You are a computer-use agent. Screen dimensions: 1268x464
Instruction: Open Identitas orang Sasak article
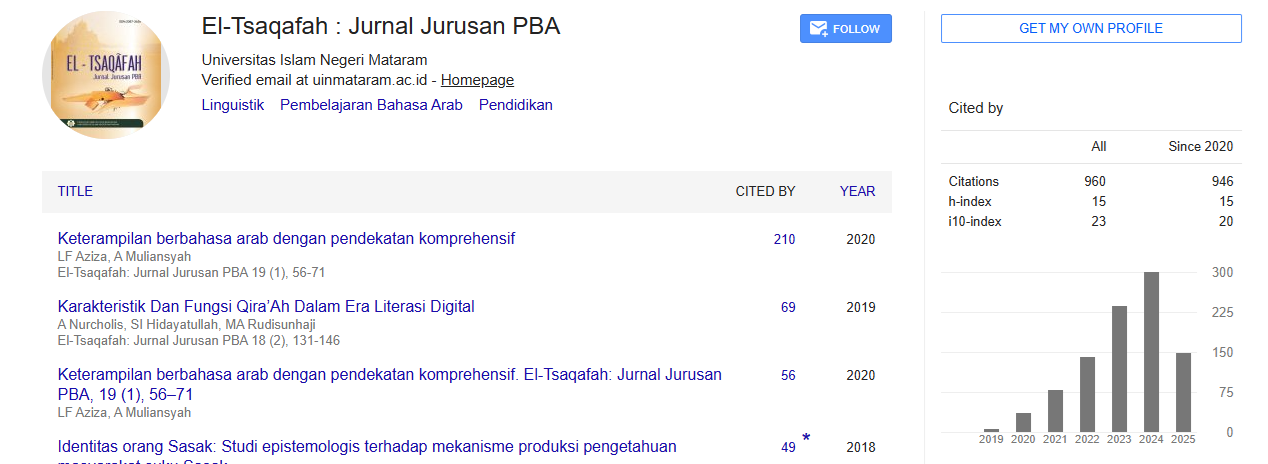tap(367, 446)
